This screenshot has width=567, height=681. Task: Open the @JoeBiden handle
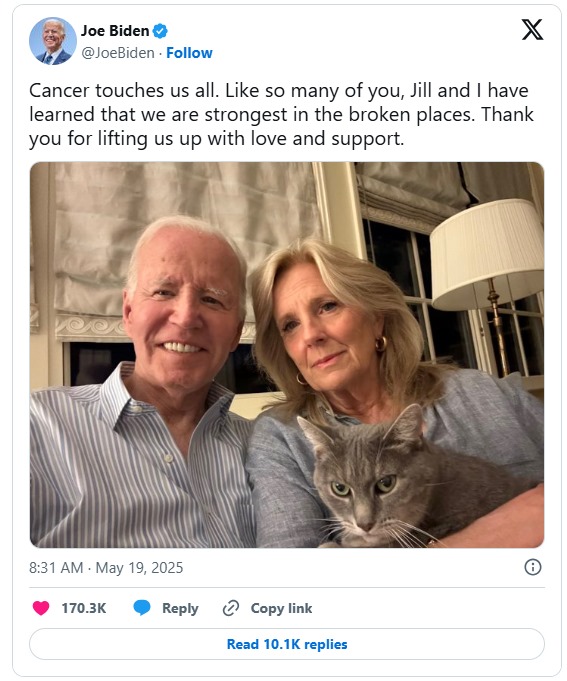click(118, 53)
